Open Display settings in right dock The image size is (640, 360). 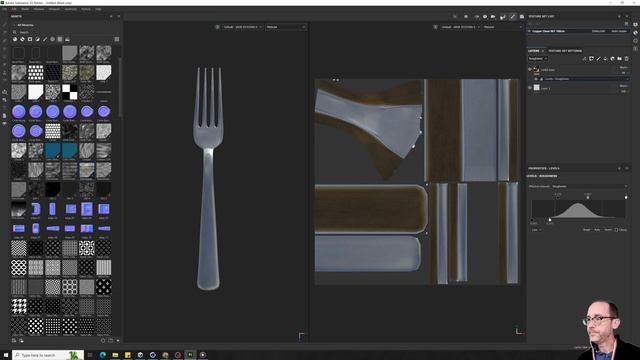[x=636, y=24]
